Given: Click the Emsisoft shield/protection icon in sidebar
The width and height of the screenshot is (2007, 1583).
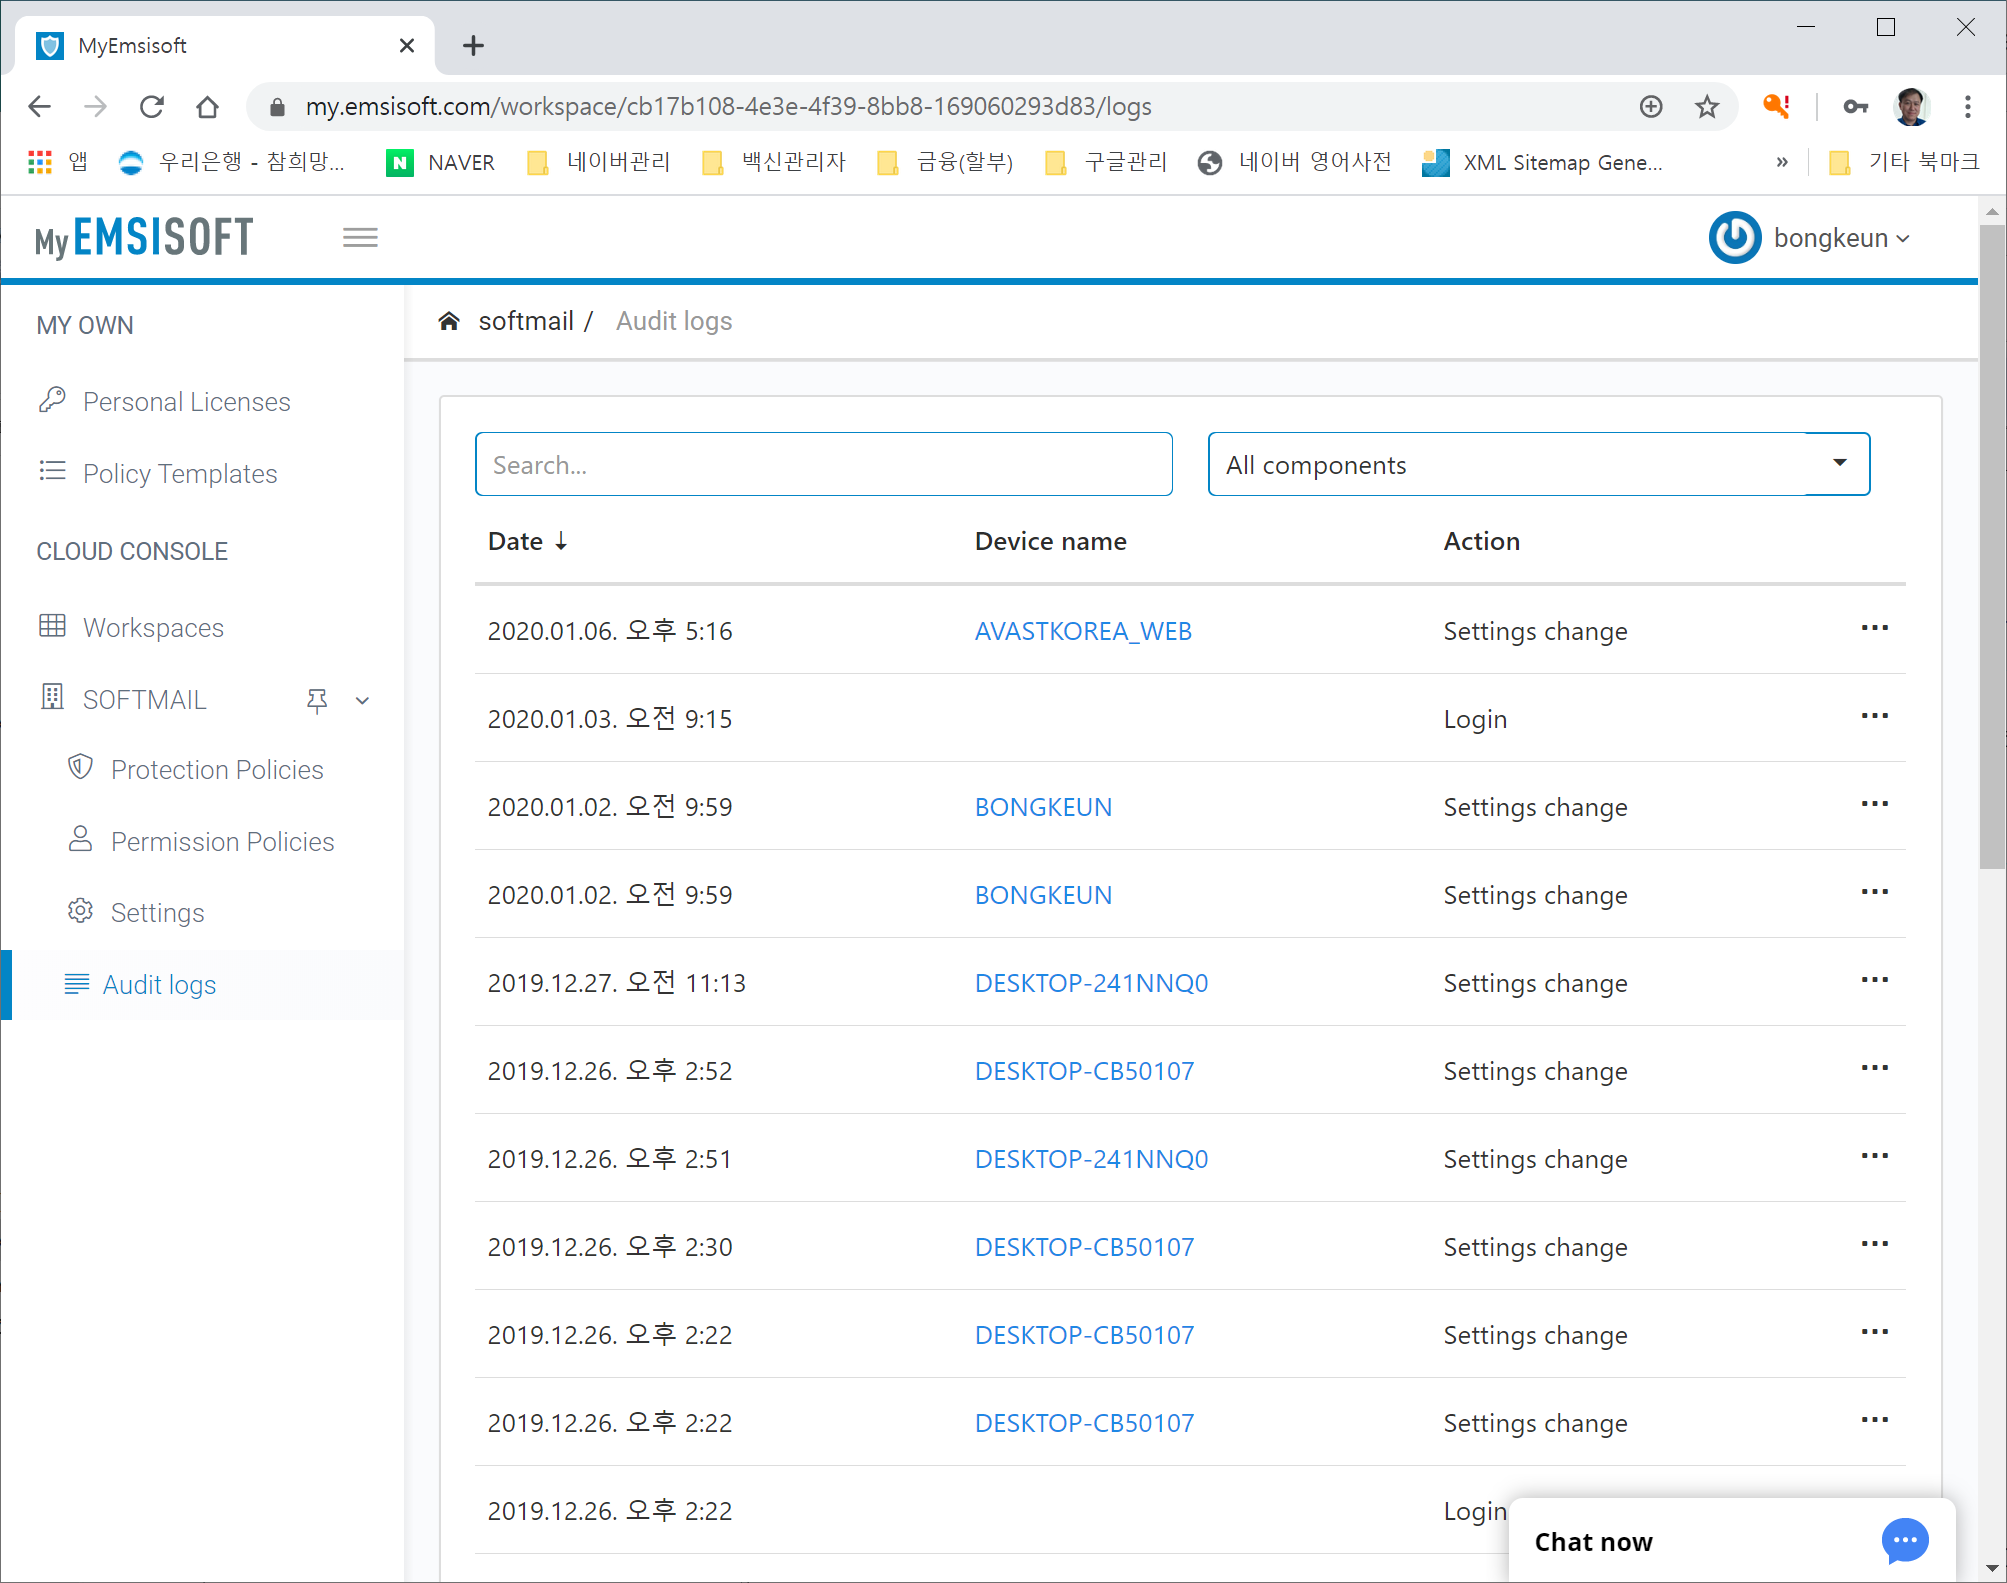Looking at the screenshot, I should click(x=80, y=767).
